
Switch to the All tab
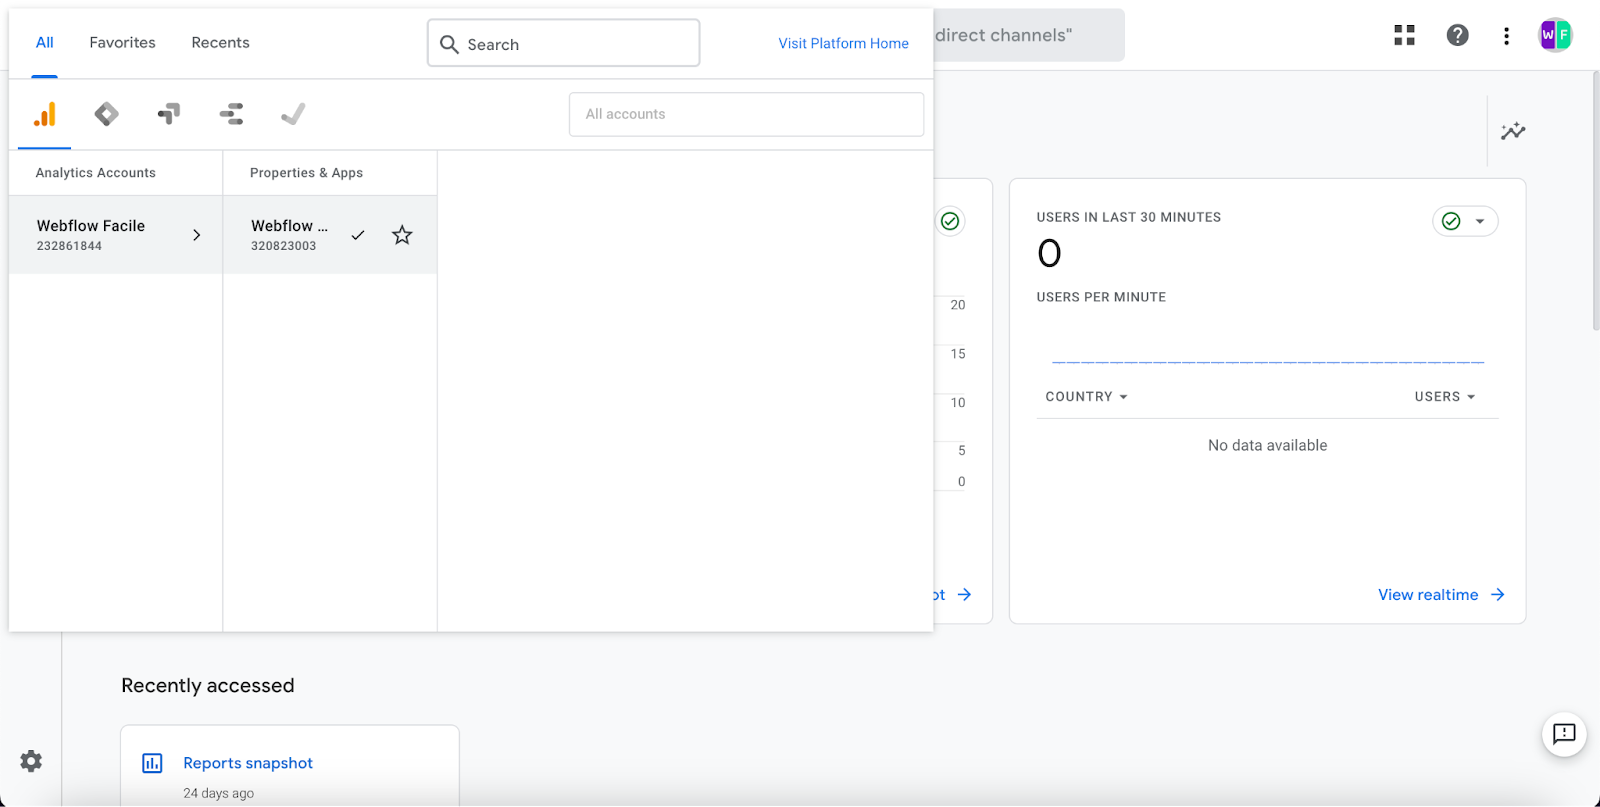[x=45, y=43]
